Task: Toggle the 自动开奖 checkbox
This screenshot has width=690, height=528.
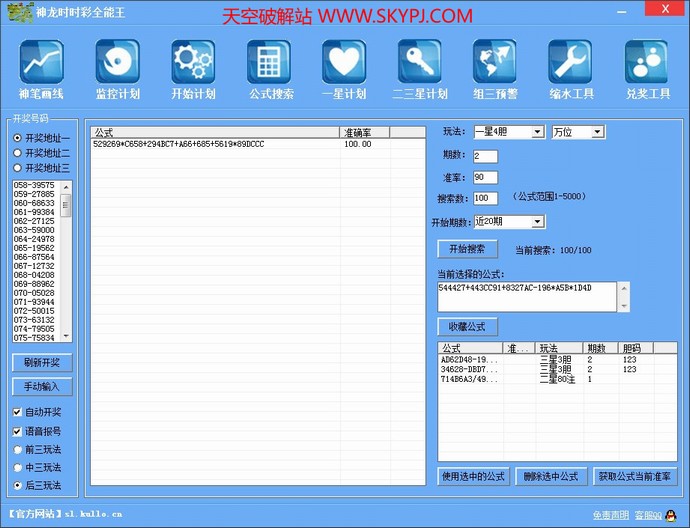Action: 17,412
